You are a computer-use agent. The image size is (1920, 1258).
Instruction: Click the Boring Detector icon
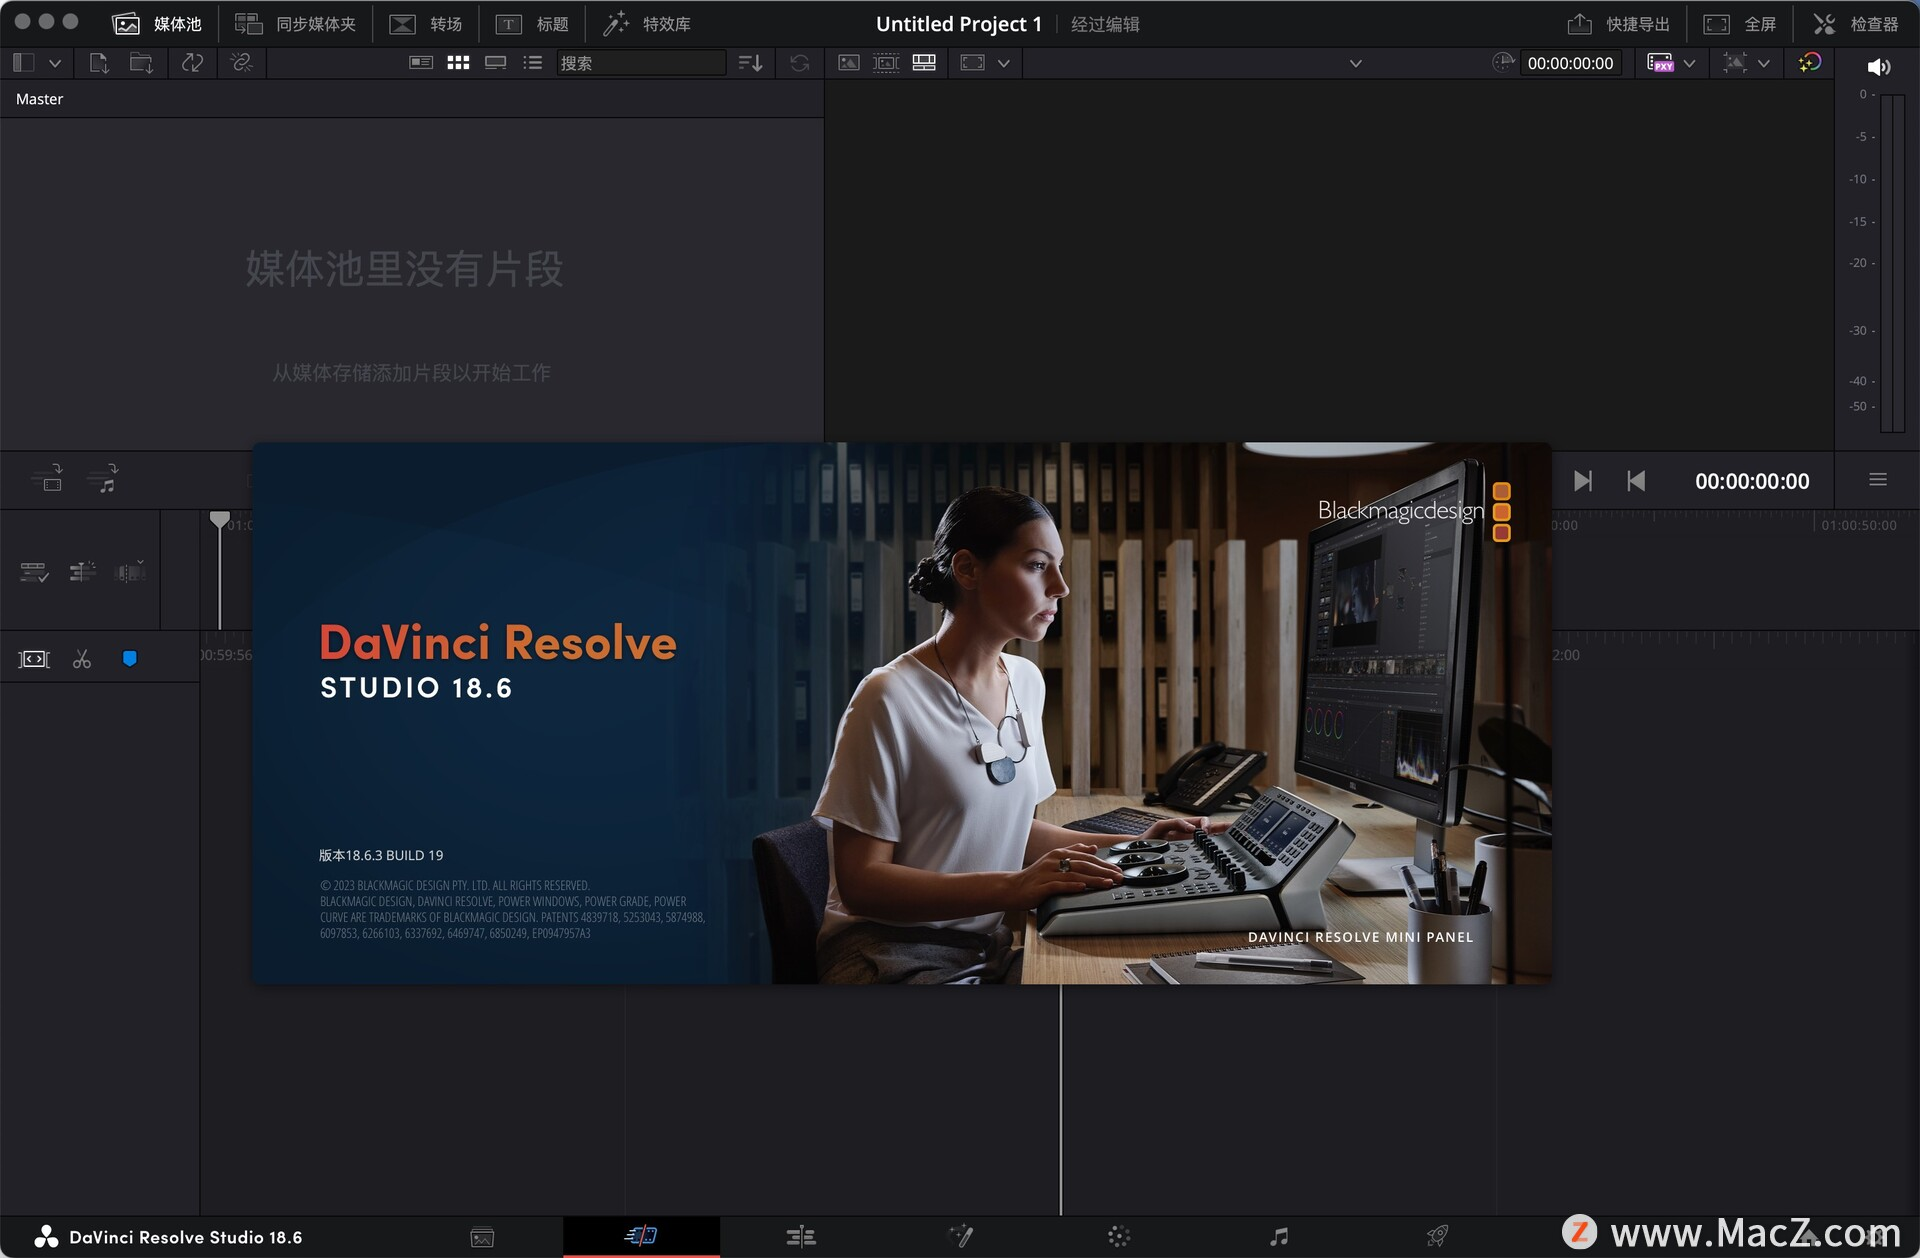point(34,659)
